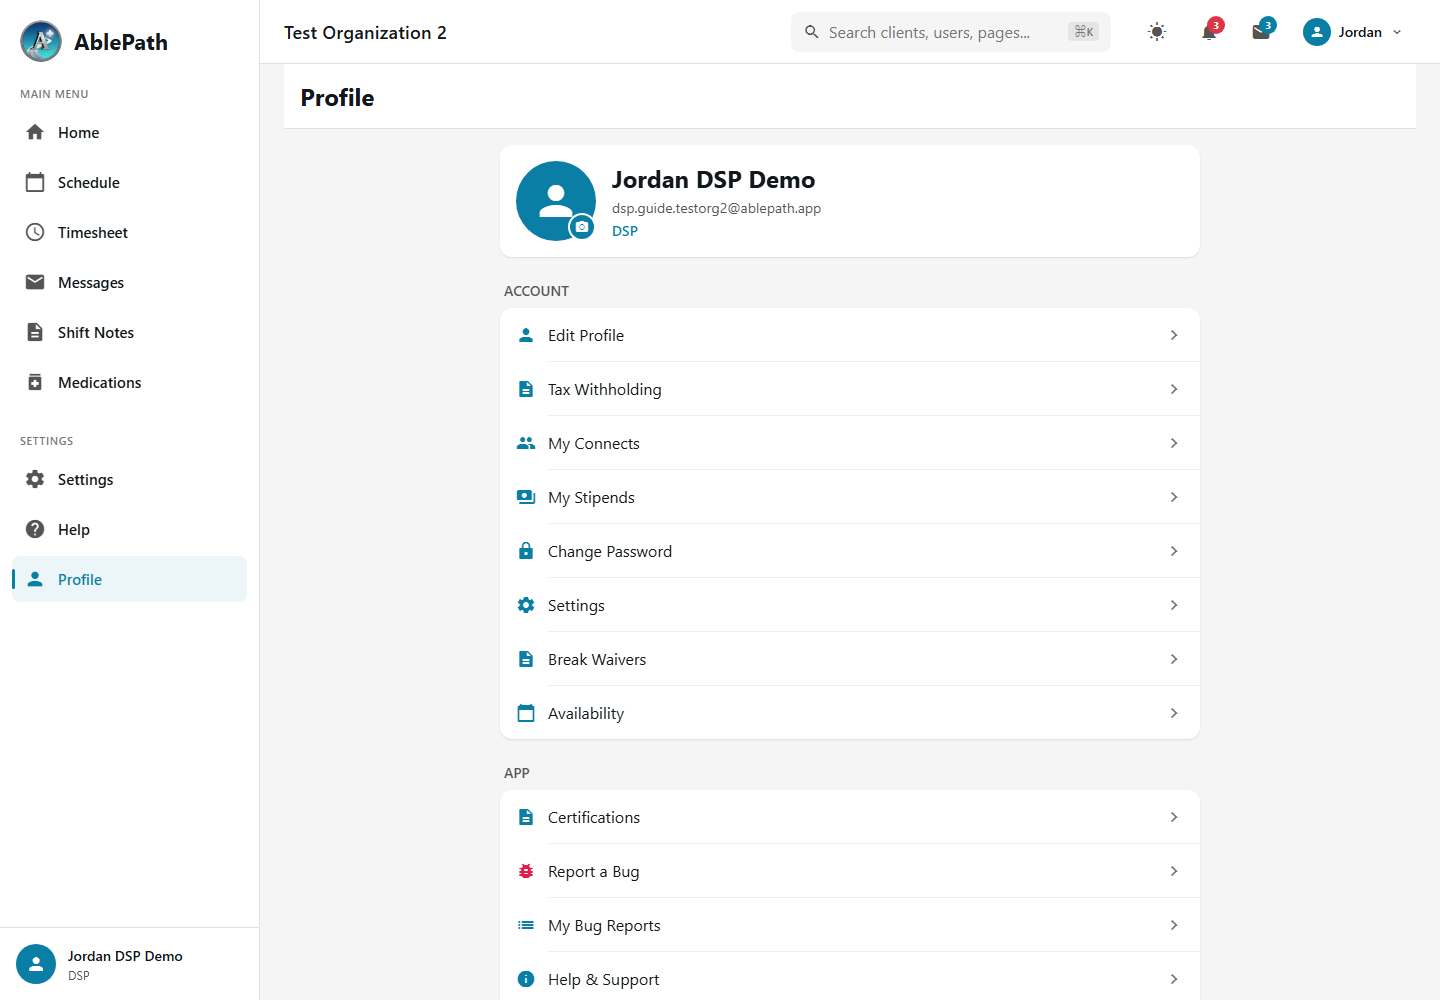Toggle the light/dark theme sun icon
The height and width of the screenshot is (1000, 1440).
coord(1157,32)
